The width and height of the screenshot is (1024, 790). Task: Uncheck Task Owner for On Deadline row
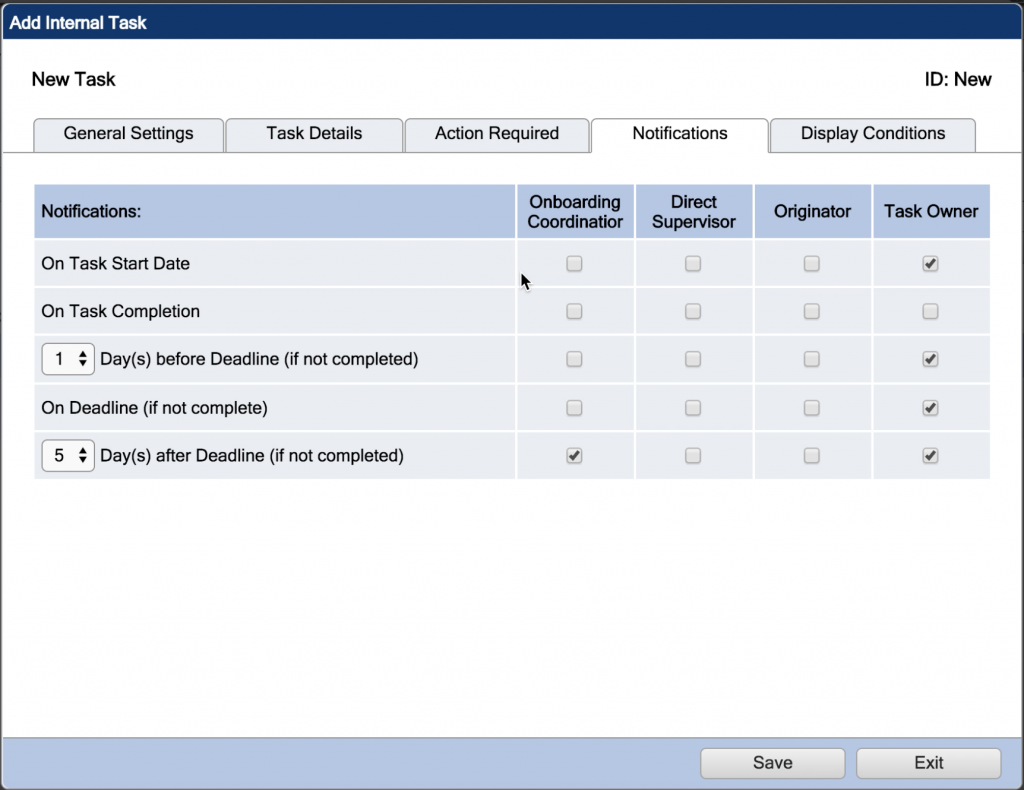[x=930, y=407]
